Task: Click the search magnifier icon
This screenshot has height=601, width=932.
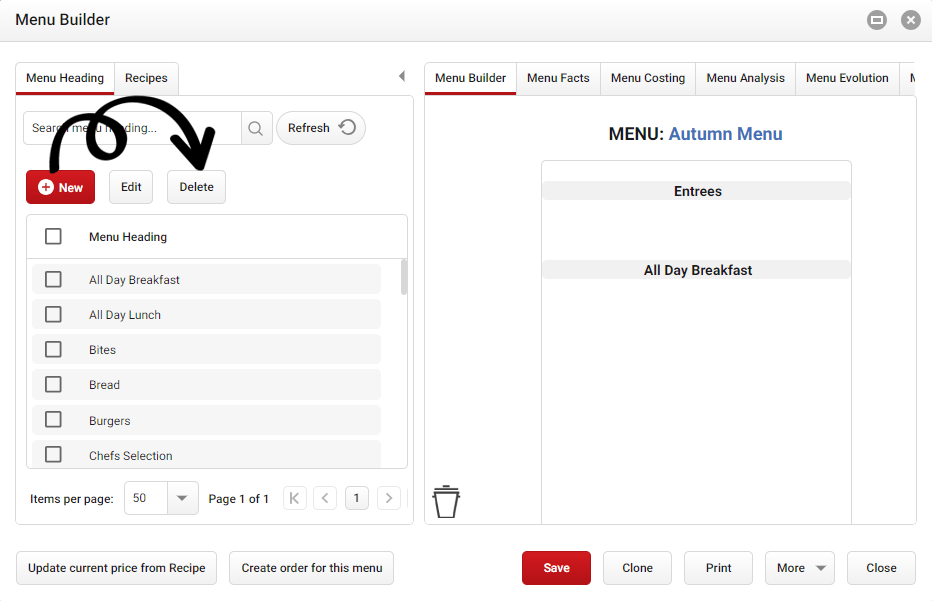Action: pyautogui.click(x=256, y=128)
